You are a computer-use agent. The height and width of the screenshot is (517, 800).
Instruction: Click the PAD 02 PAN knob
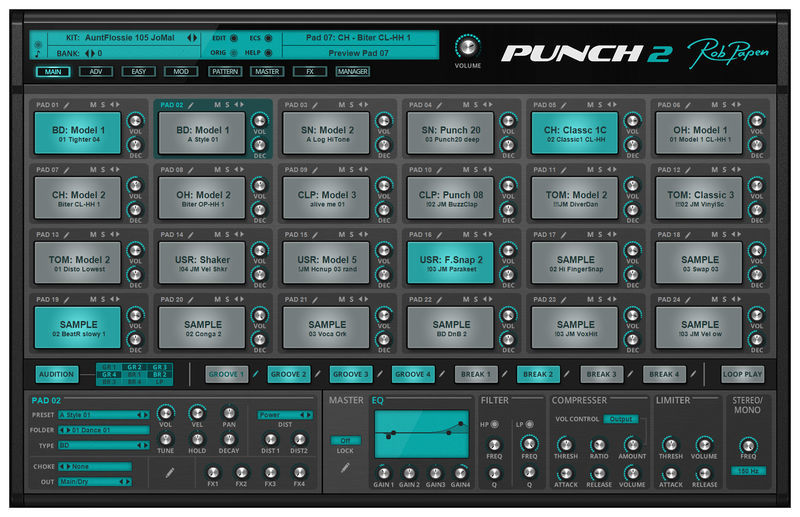coord(229,412)
